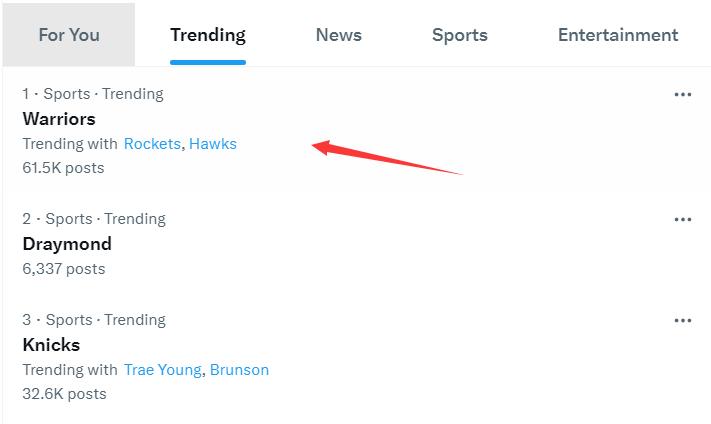Viewport: 711px width, 424px height.
Task: Open the Sports tab
Action: point(460,35)
